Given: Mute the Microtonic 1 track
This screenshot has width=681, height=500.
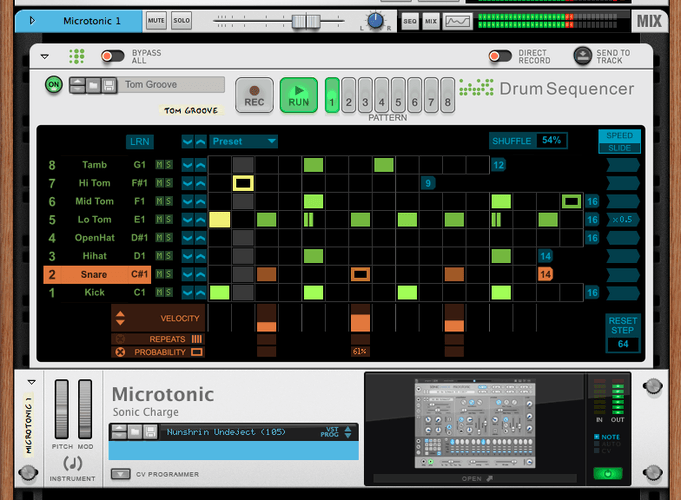Looking at the screenshot, I should (x=156, y=20).
